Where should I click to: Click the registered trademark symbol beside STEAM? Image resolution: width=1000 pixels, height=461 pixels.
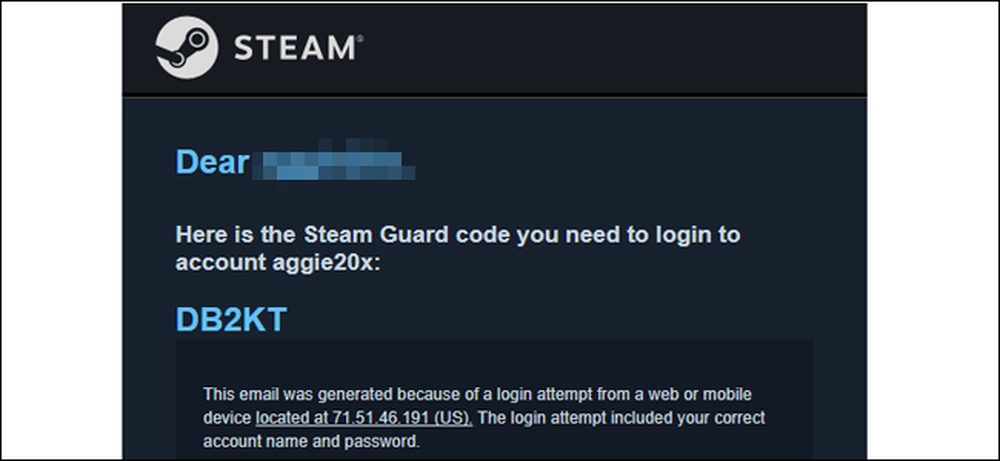tap(360, 38)
